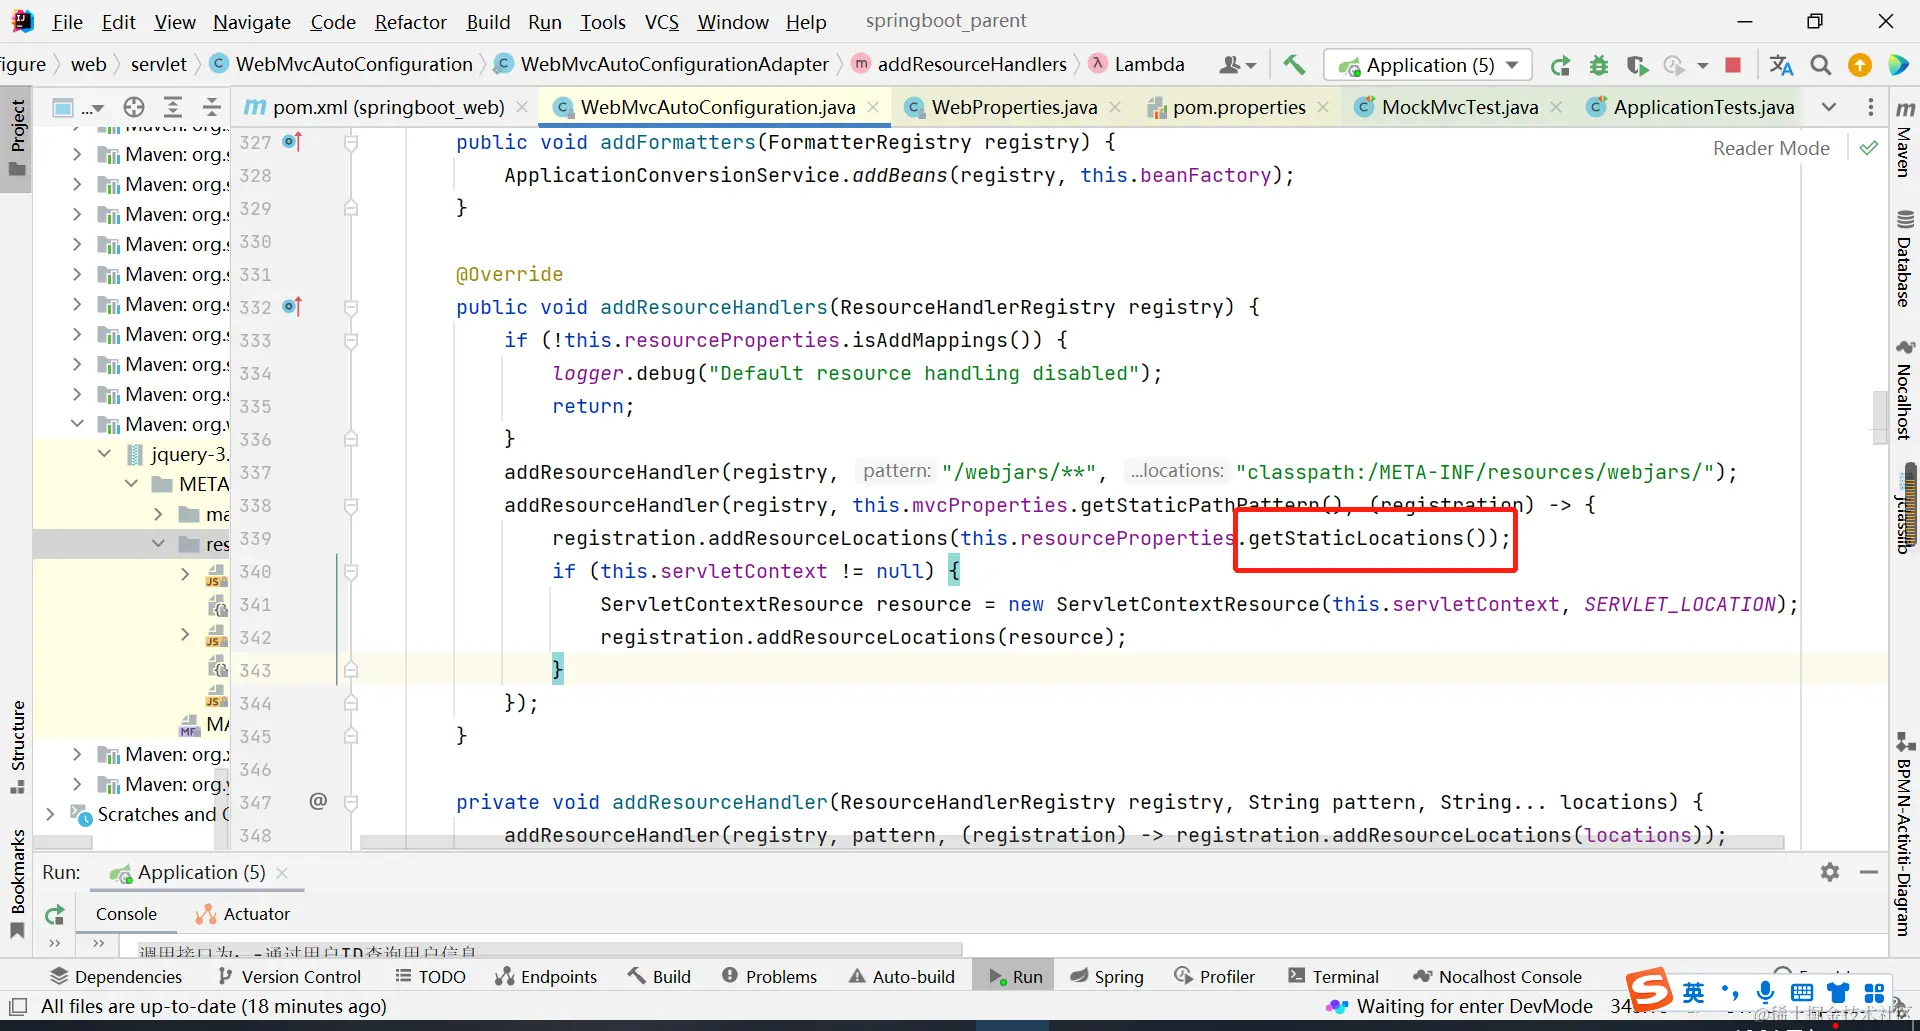
Task: Open the Database tool window sidebar
Action: click(x=1905, y=259)
